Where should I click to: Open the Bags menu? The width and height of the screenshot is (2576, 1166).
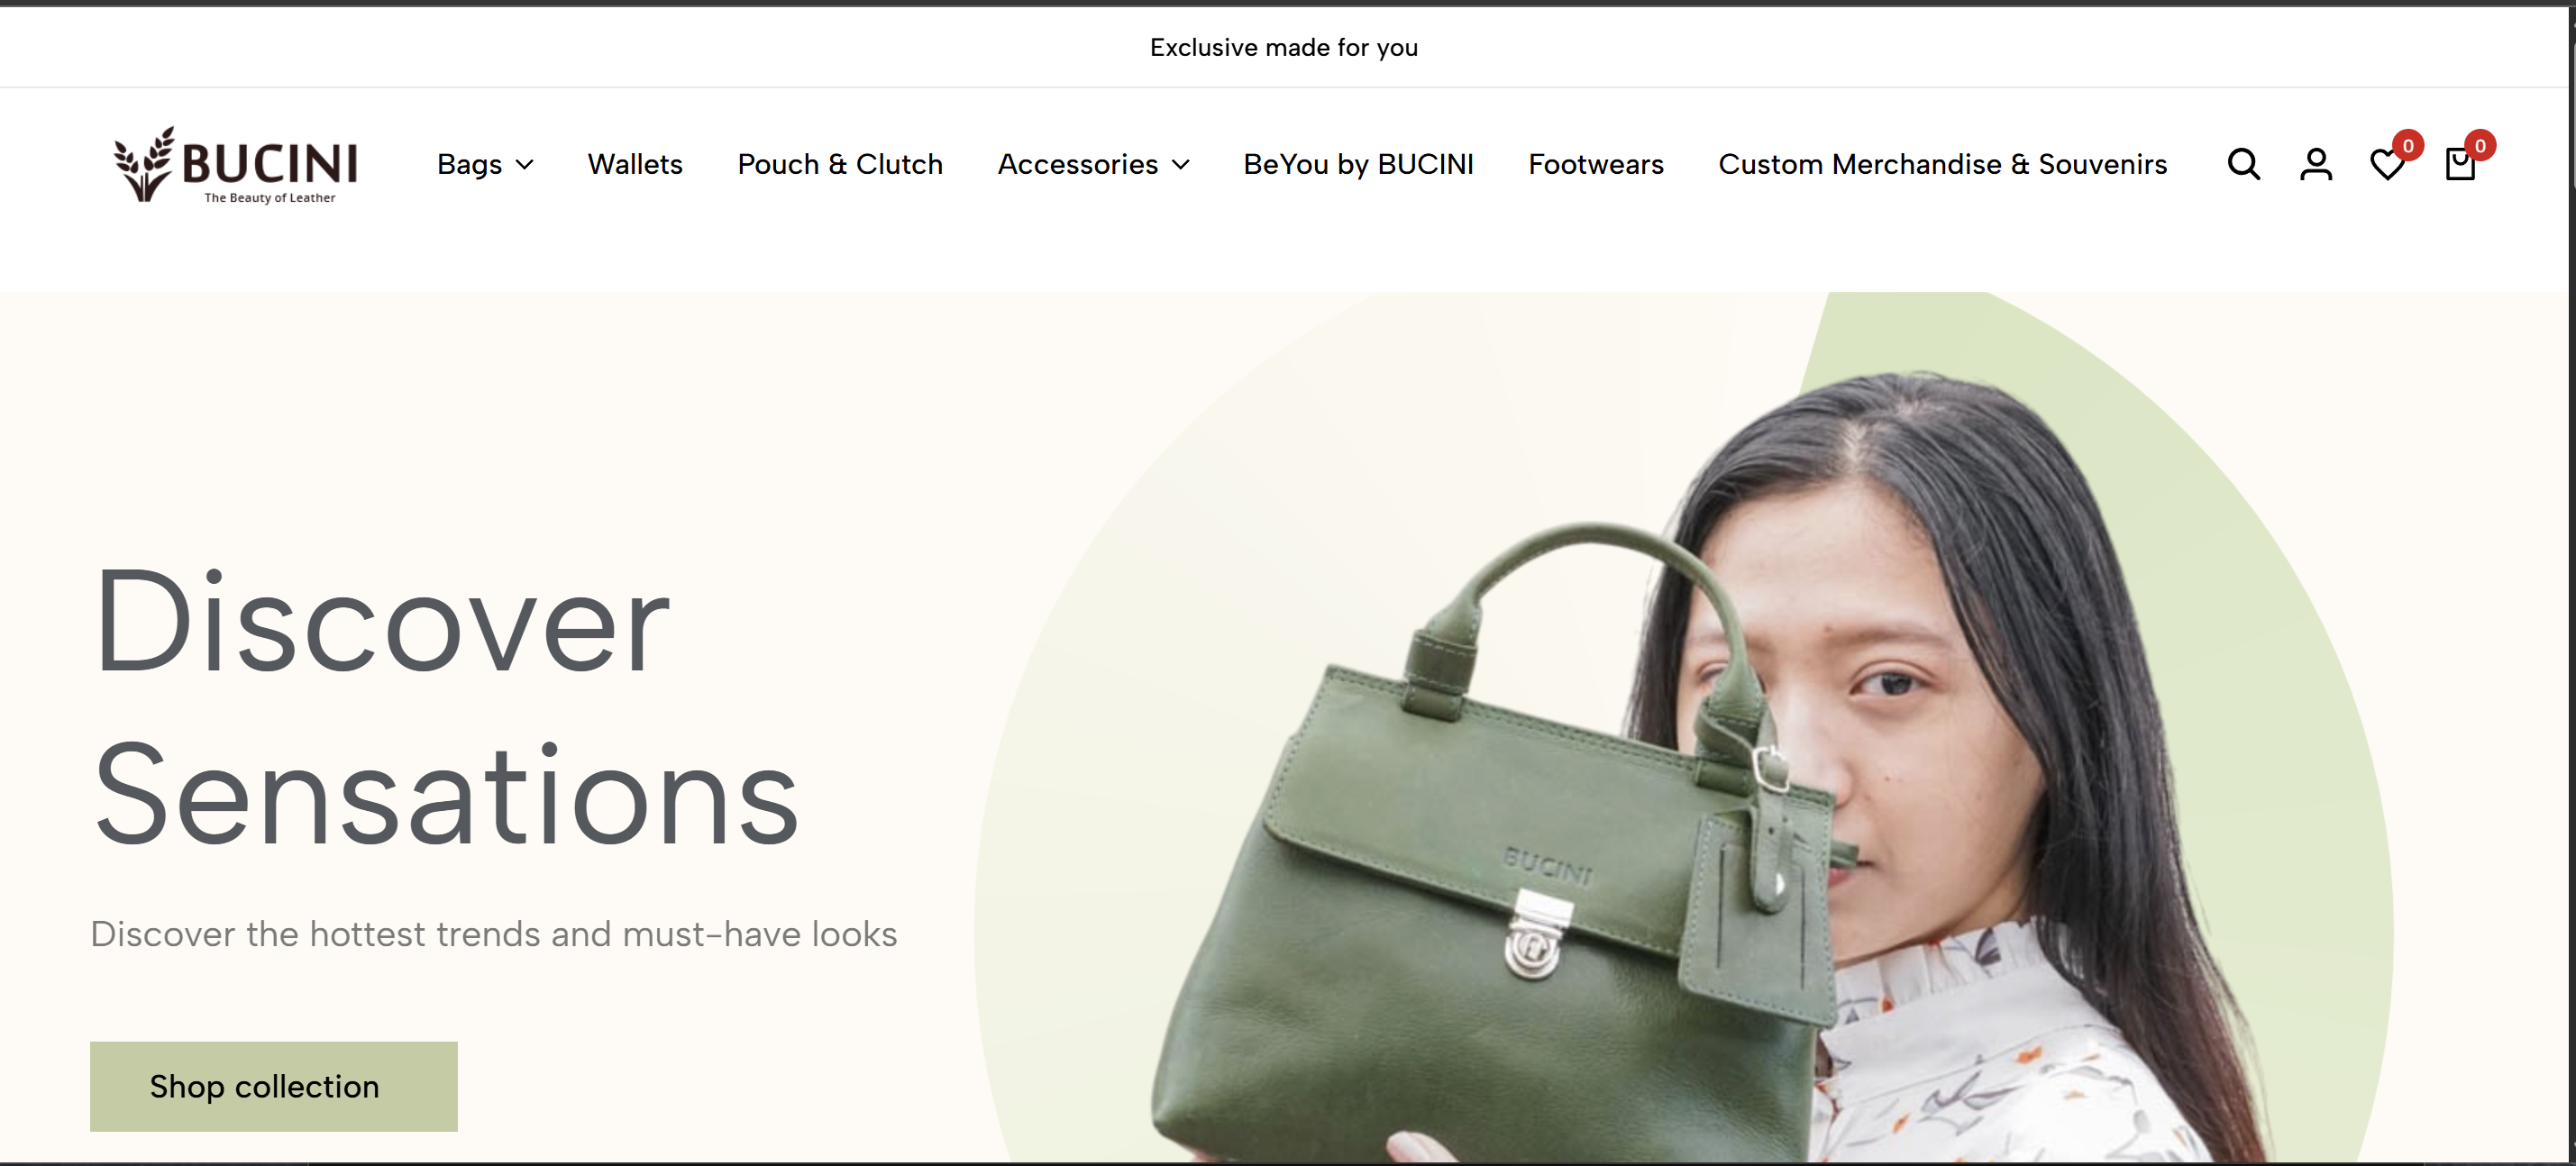(485, 164)
